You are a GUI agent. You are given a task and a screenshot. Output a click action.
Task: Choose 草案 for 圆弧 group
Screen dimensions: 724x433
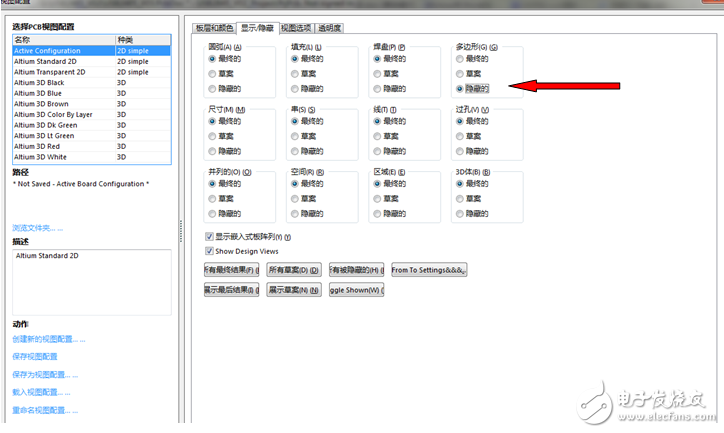tap(214, 73)
